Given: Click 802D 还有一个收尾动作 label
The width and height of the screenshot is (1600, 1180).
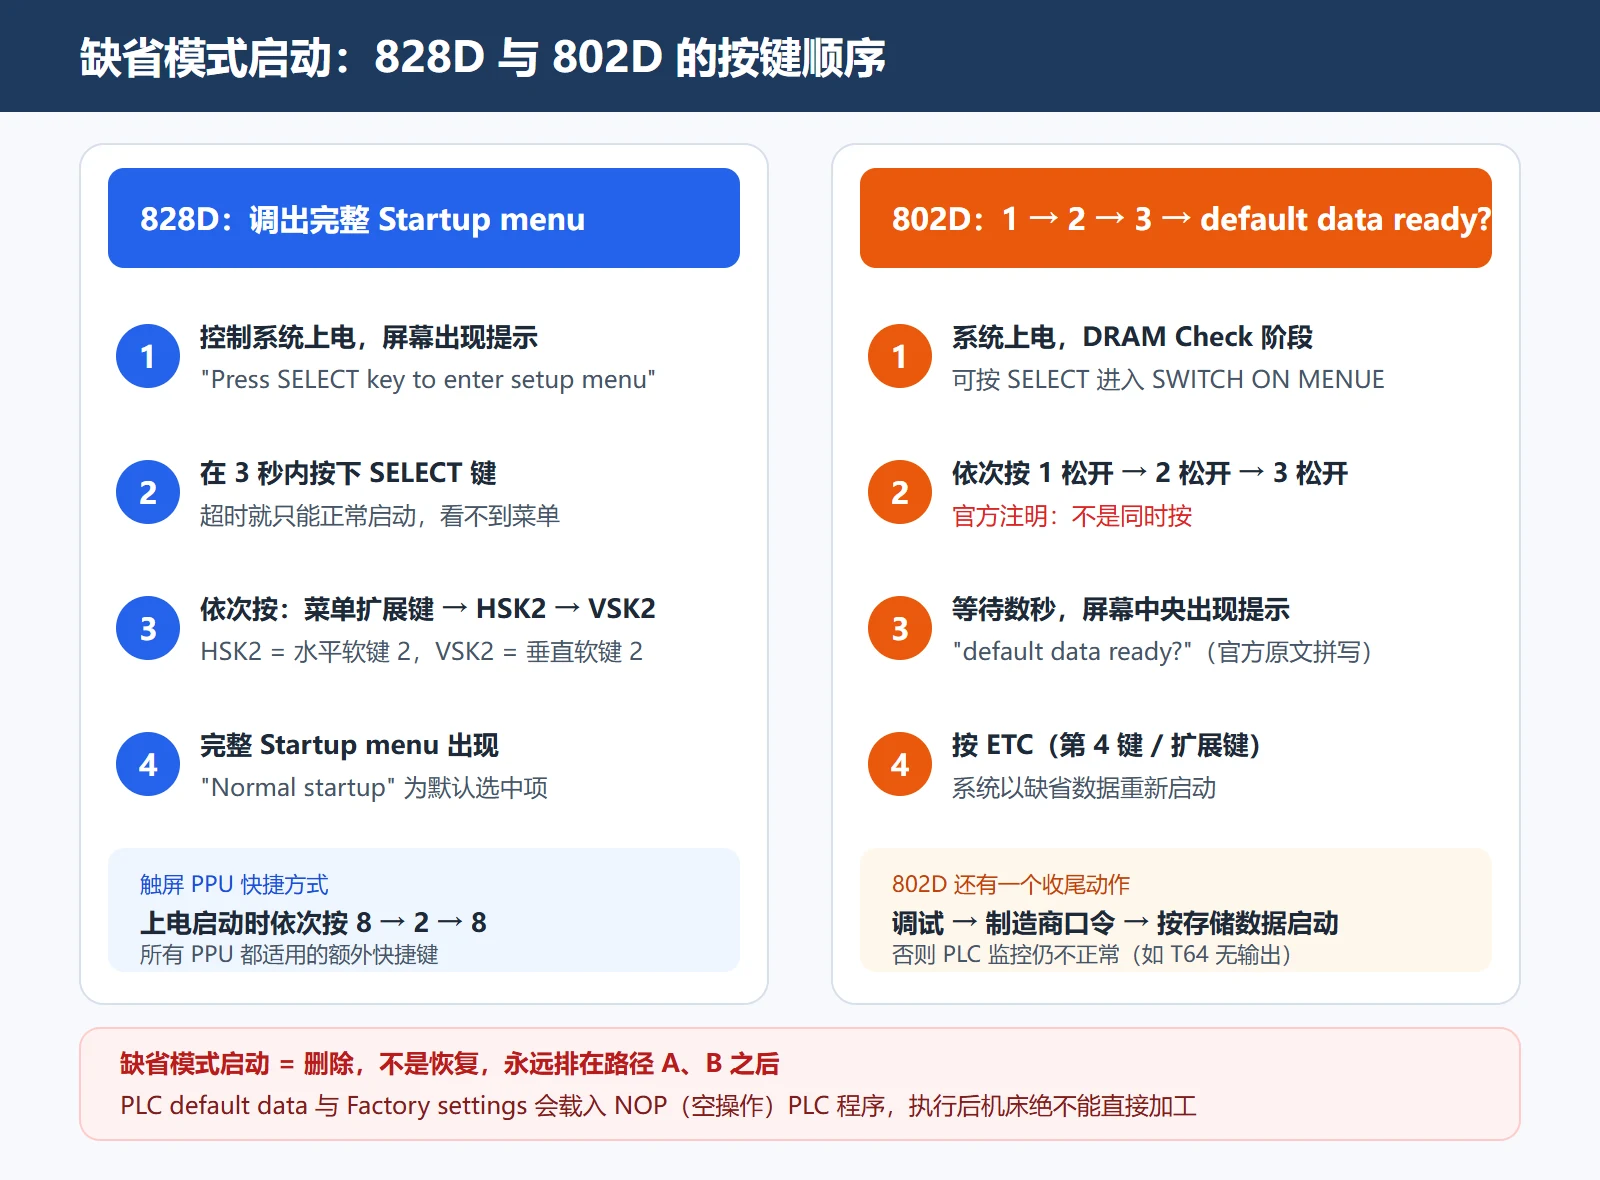Looking at the screenshot, I should 1011,884.
